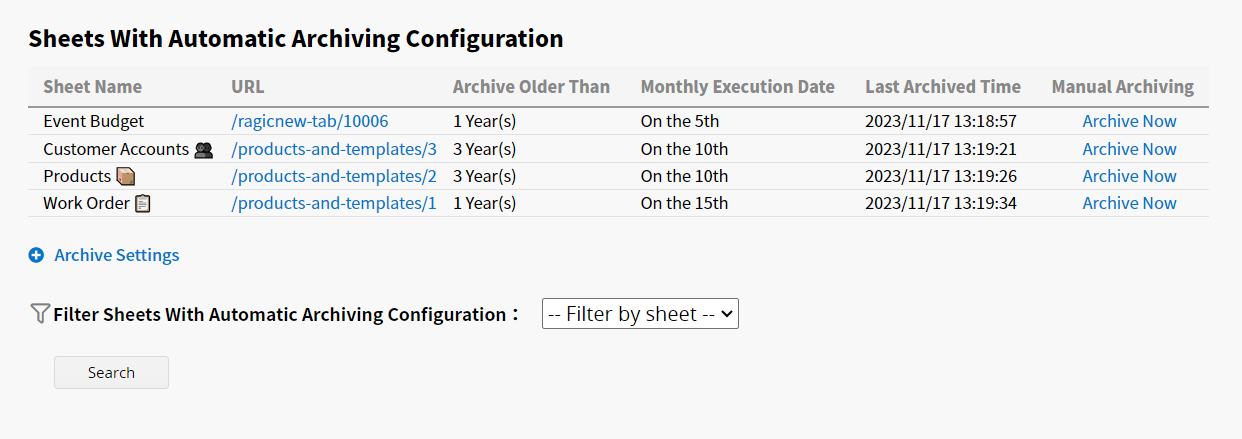Open the /products-and-templates/2 URL link
This screenshot has width=1242, height=439.
pos(334,176)
